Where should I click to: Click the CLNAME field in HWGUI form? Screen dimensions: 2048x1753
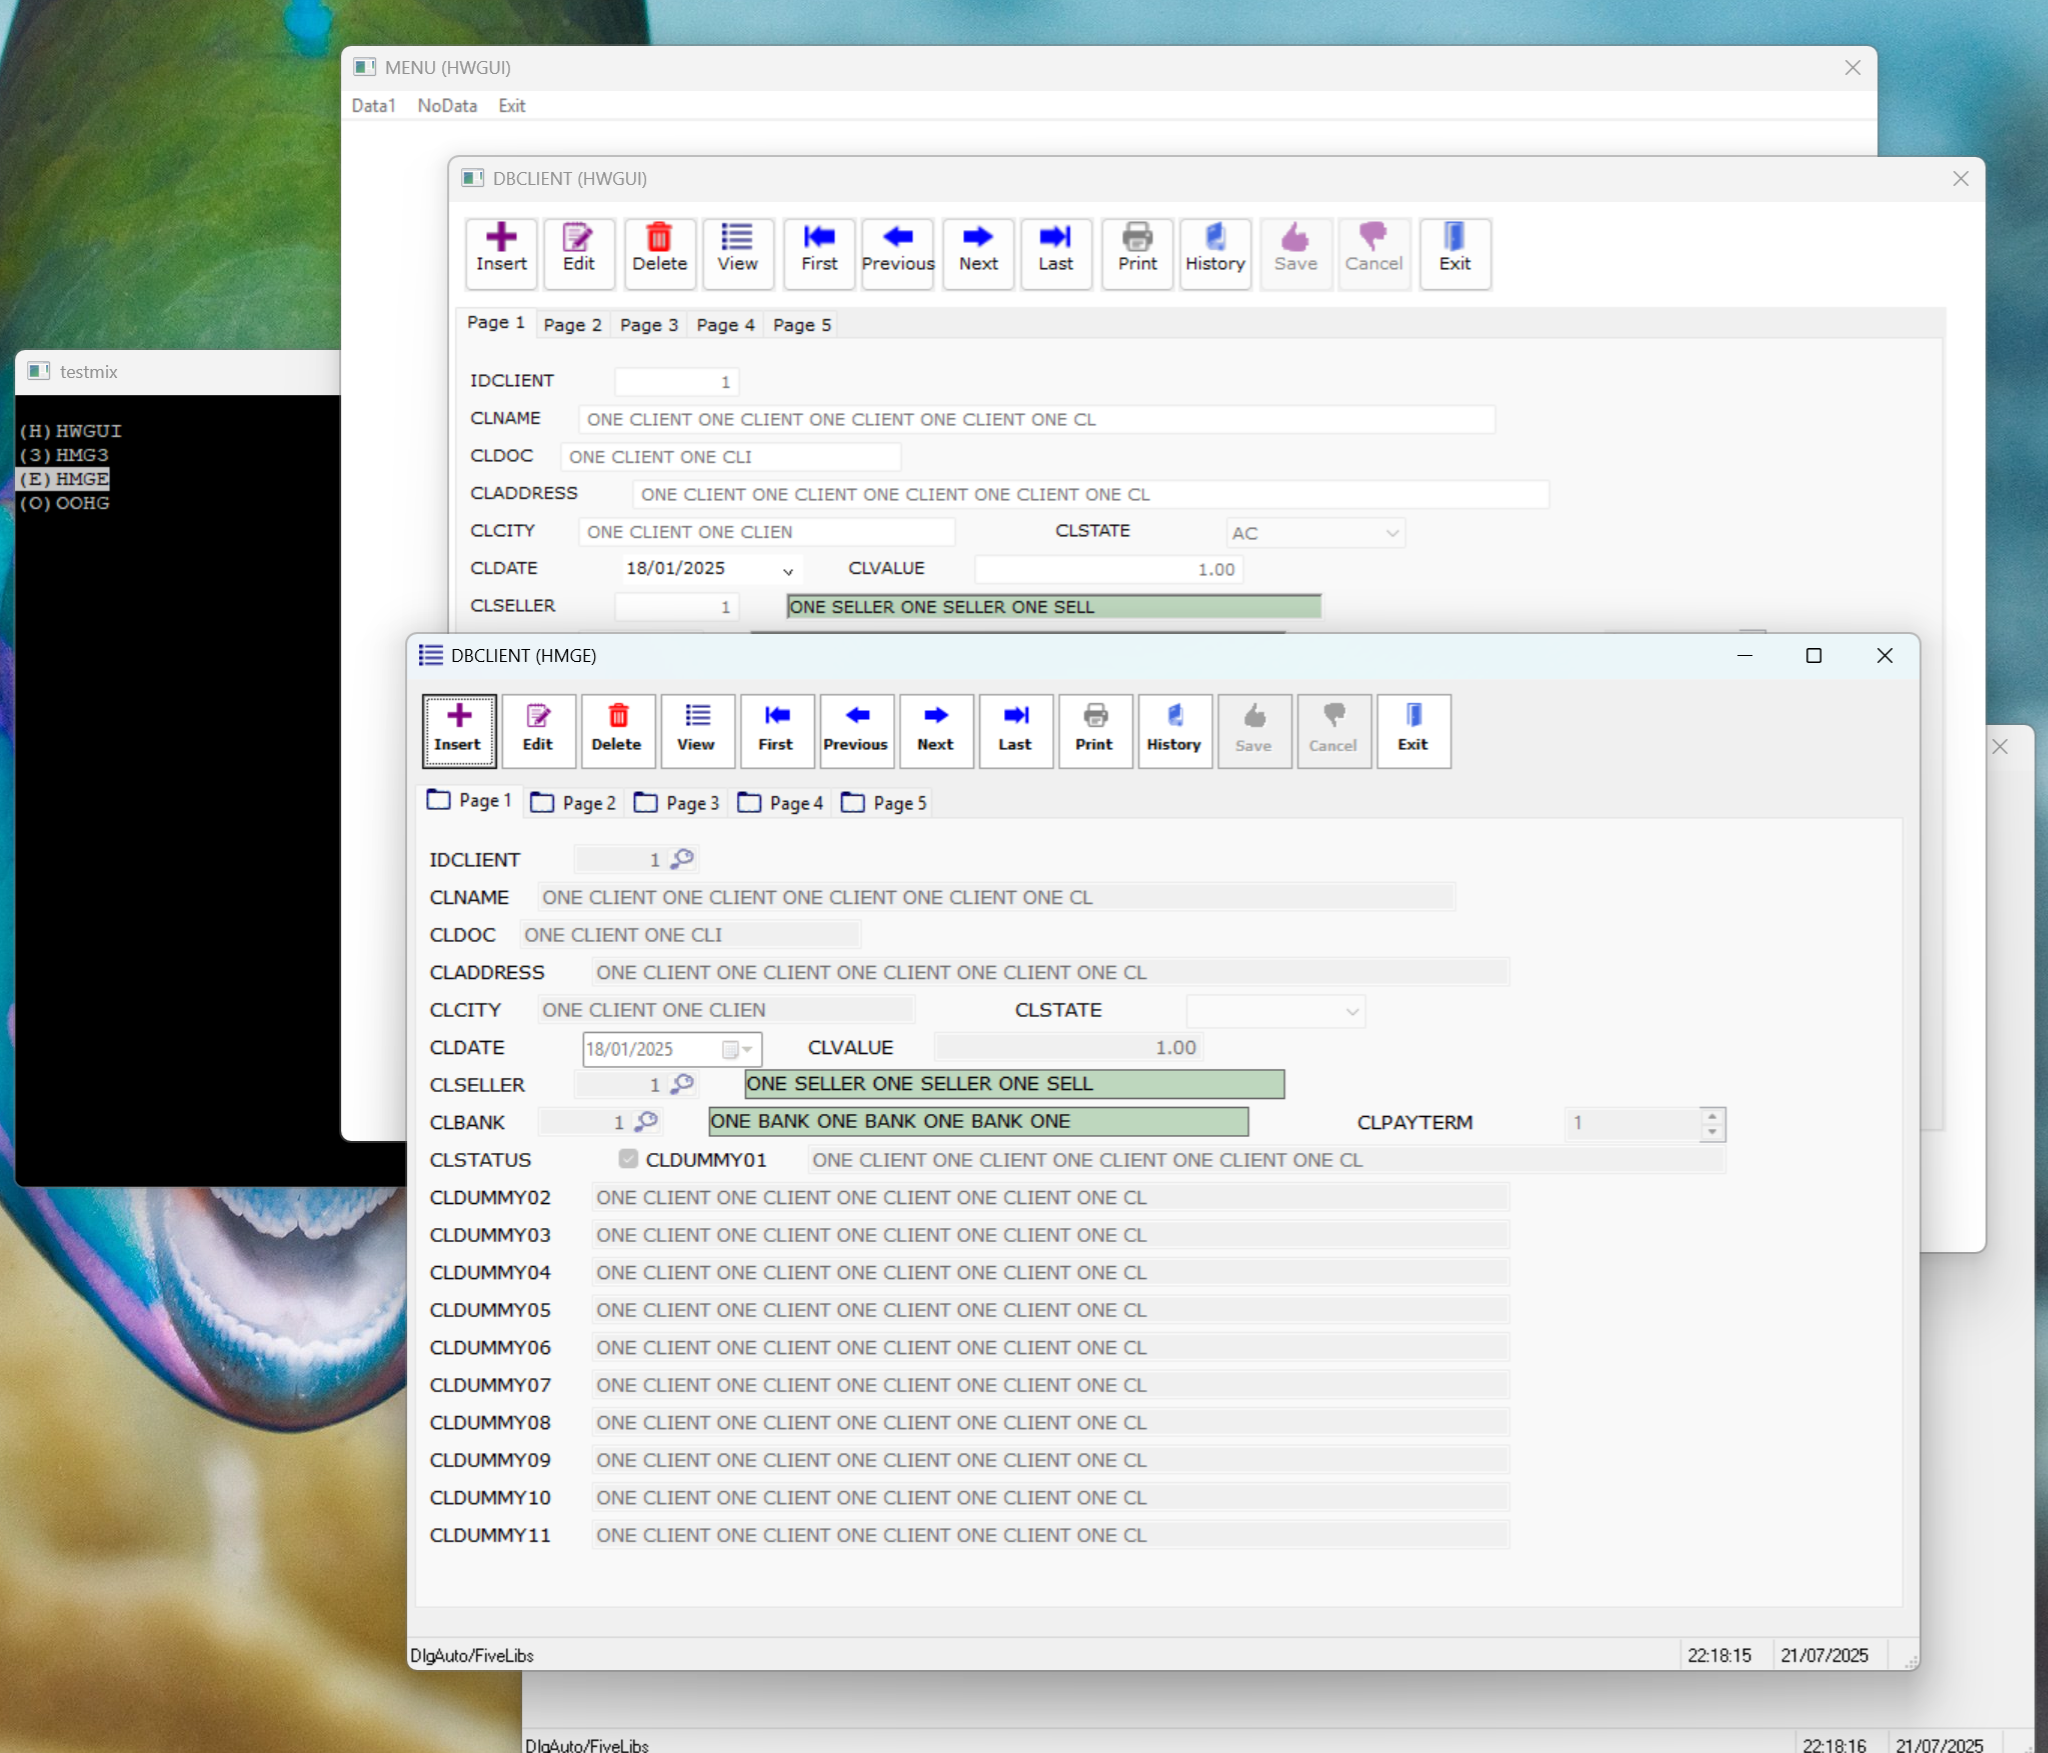1035,419
